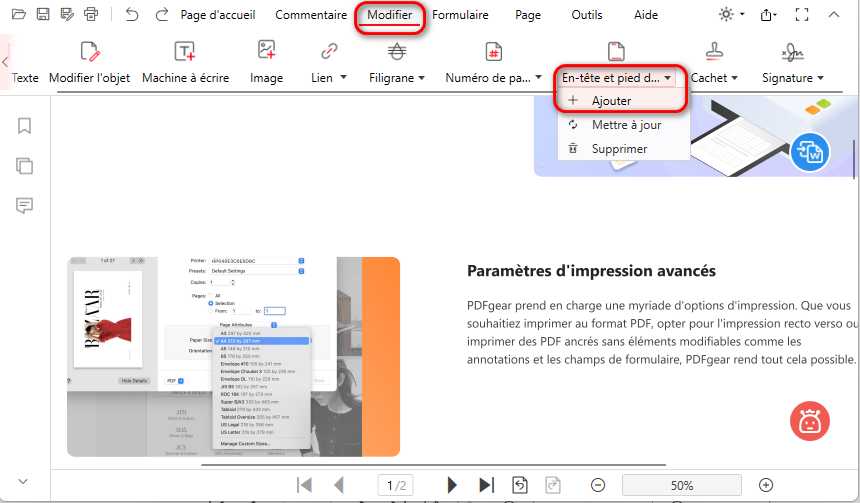Click the page number icon
The width and height of the screenshot is (860, 503).
(494, 52)
